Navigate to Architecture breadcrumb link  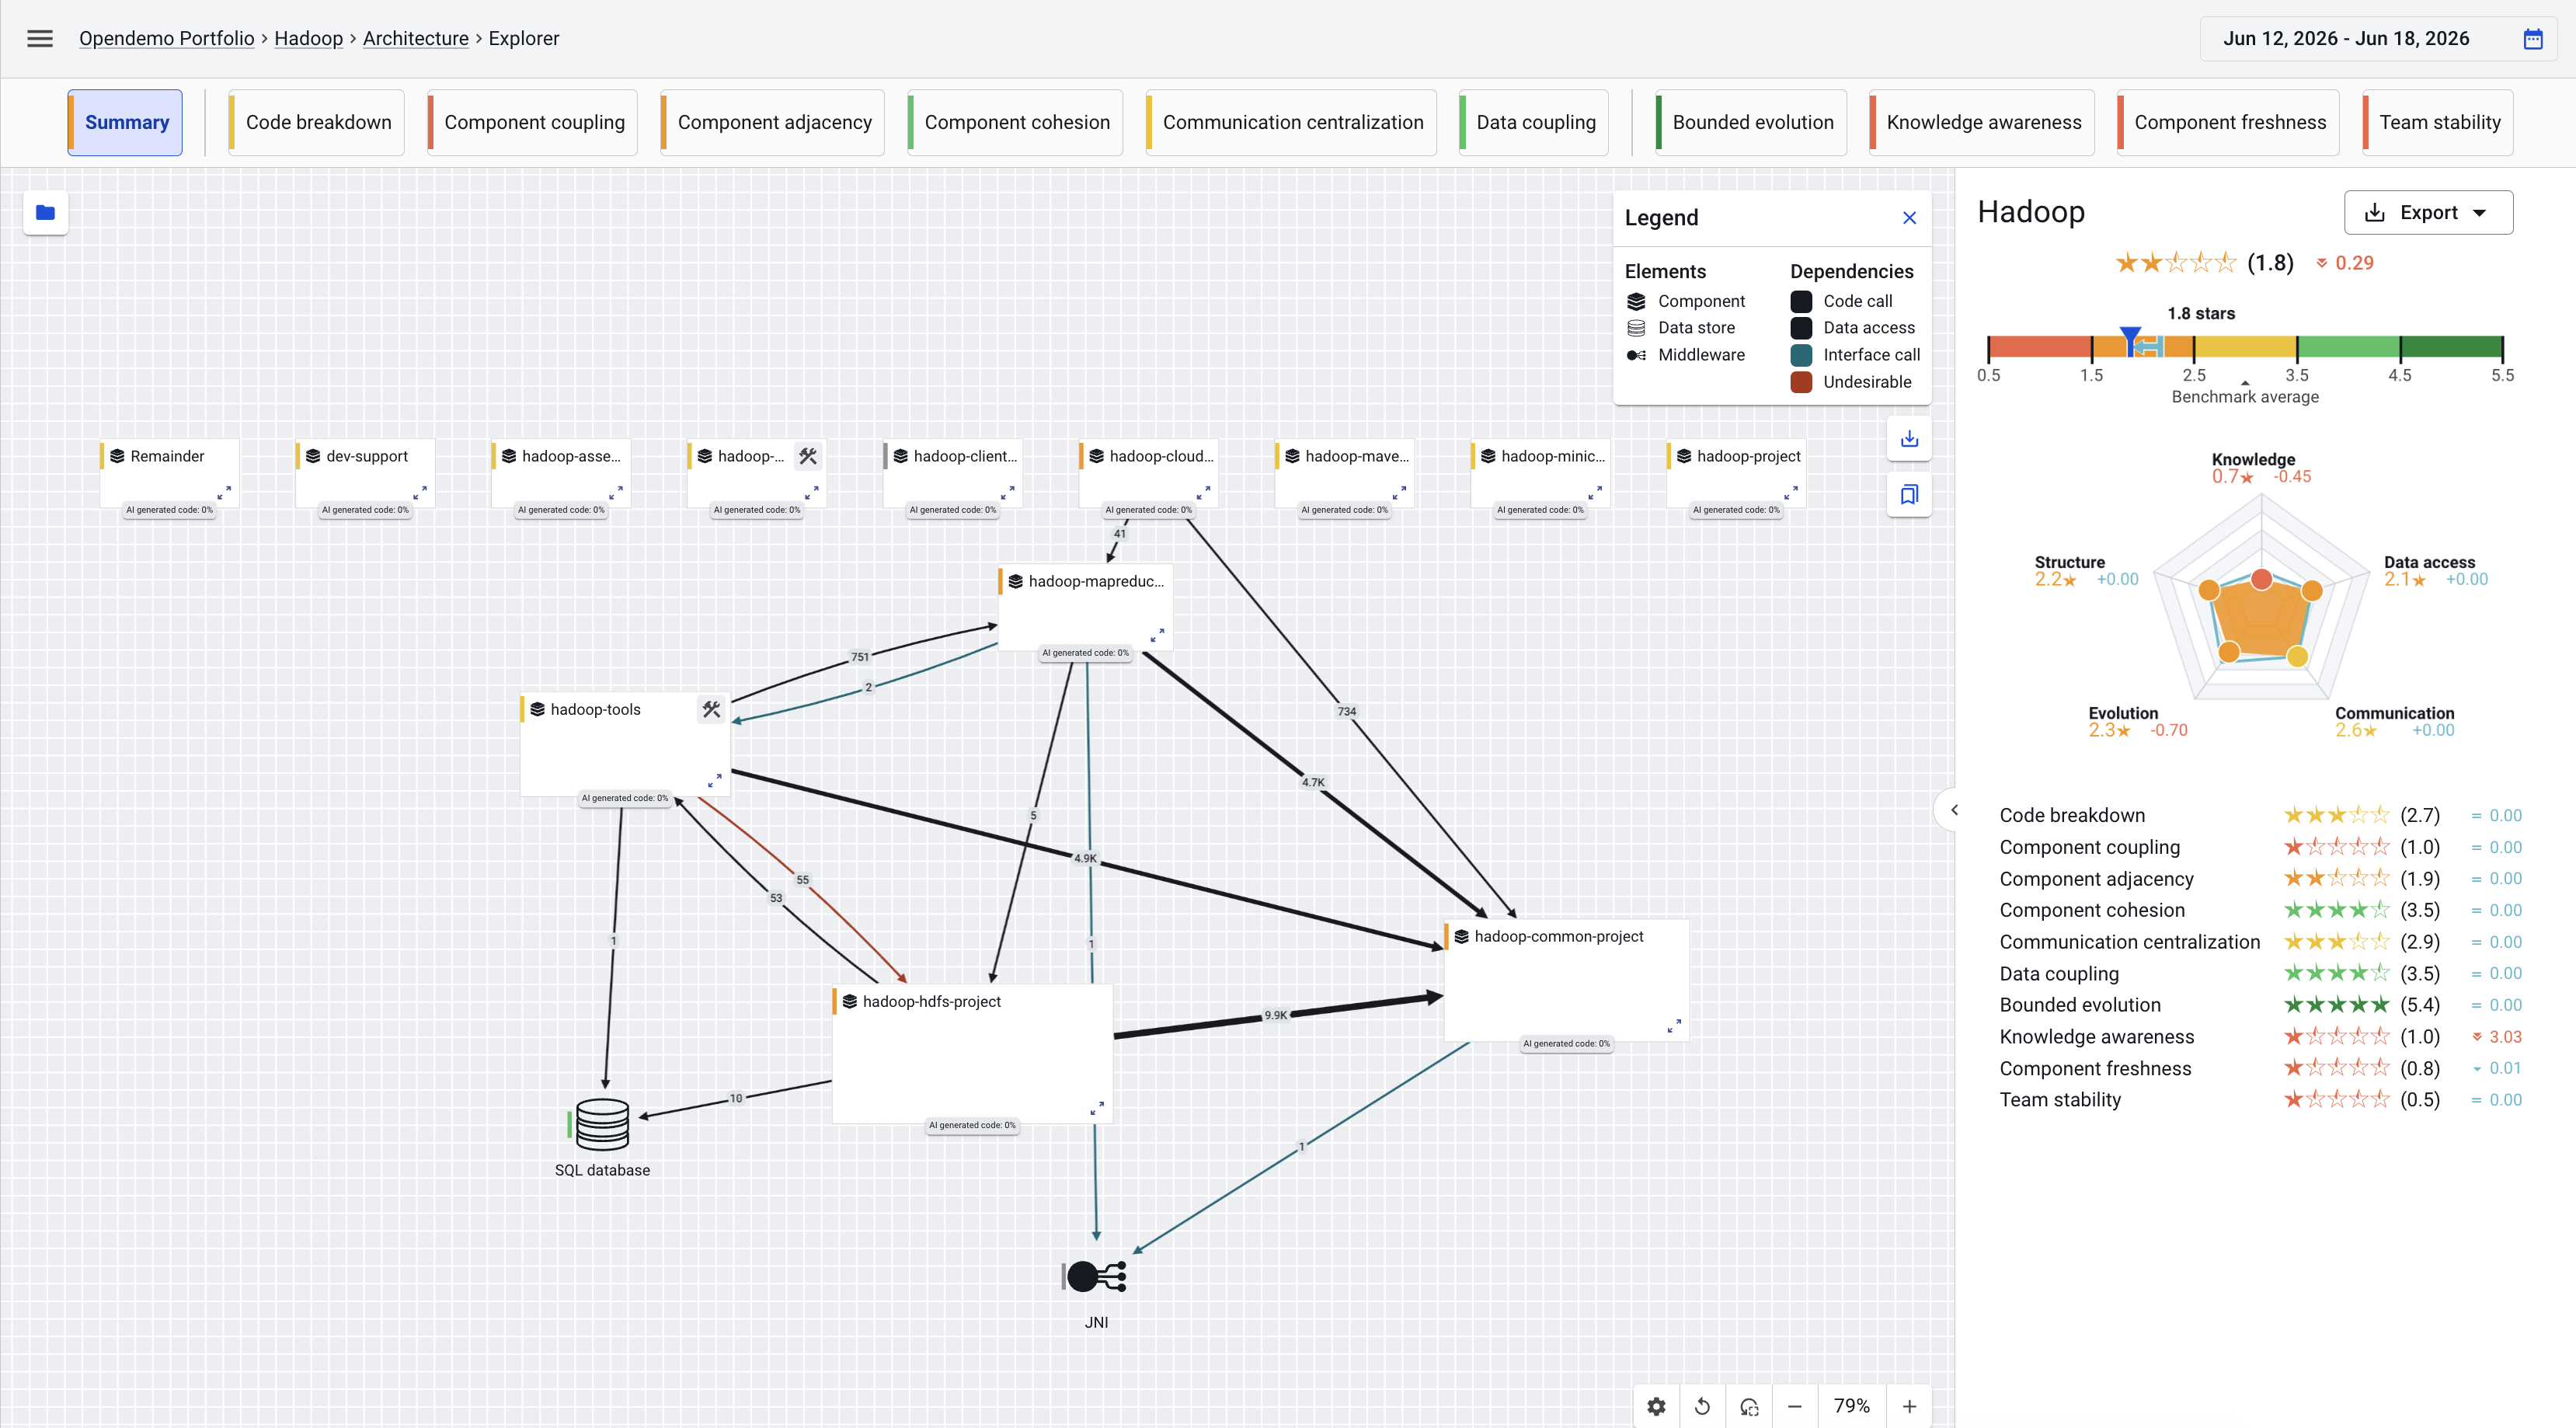pos(415,38)
